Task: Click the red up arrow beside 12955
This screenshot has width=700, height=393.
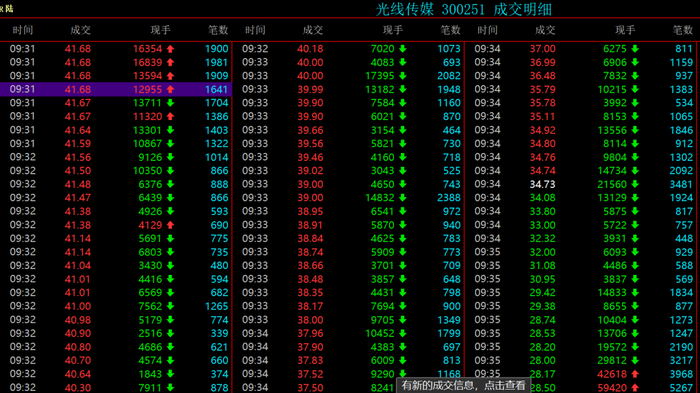Action: pos(171,89)
